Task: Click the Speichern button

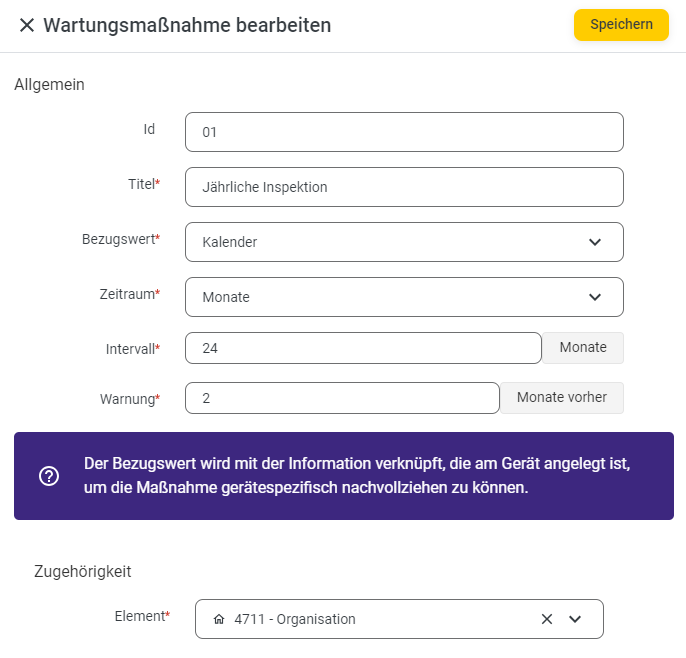Action: click(x=621, y=24)
